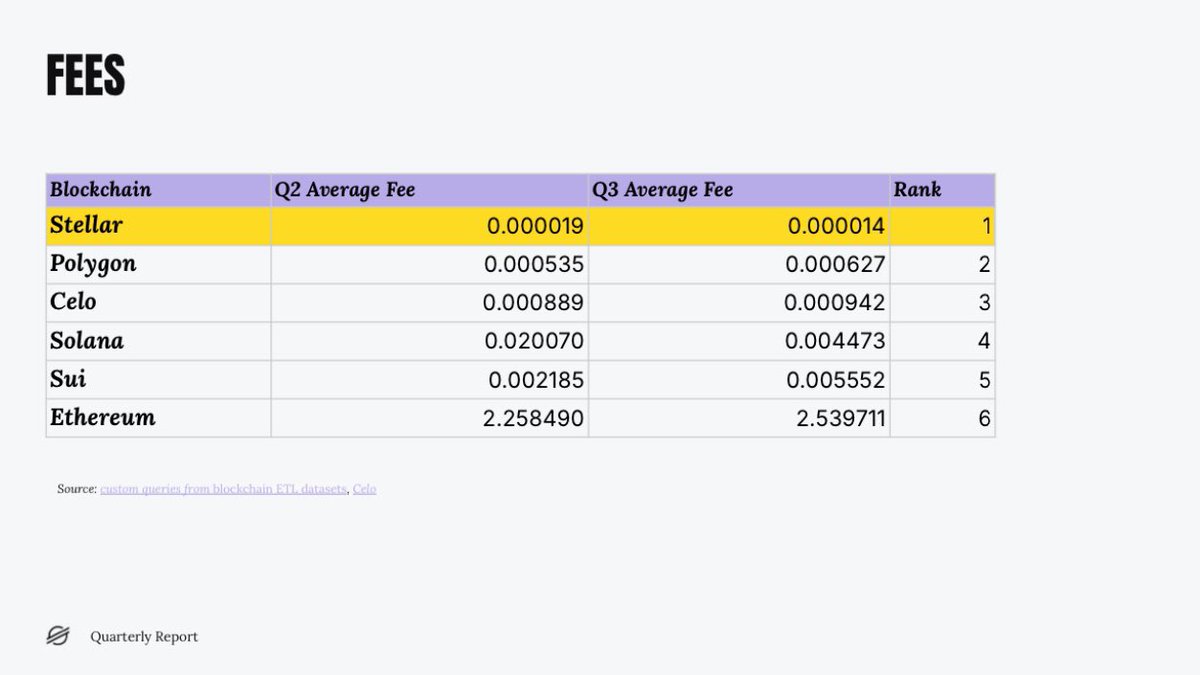The image size is (1200, 675).
Task: Click the Quarterly Report footer label
Action: point(144,637)
